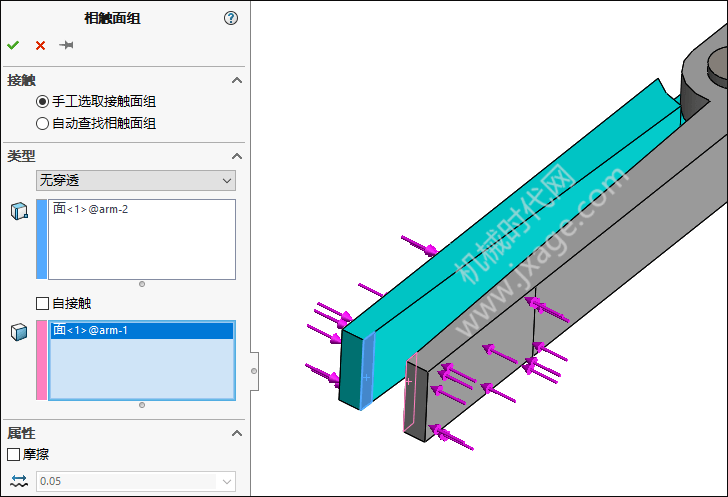The height and width of the screenshot is (497, 728).
Task: Click the panel collapse handle on divider
Action: pyautogui.click(x=254, y=371)
